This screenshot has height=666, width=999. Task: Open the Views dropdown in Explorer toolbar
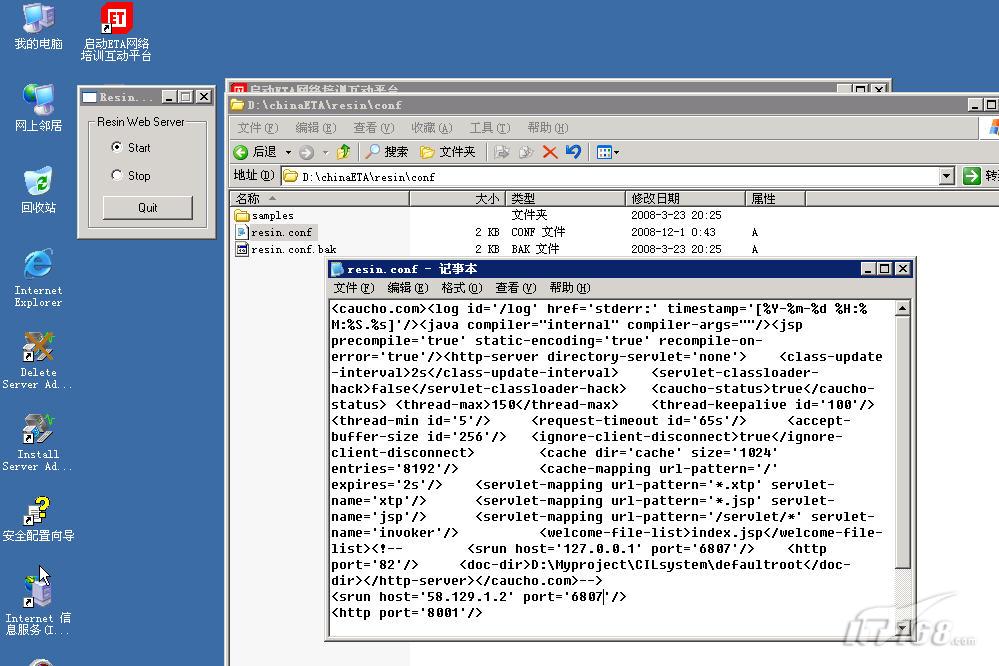pyautogui.click(x=608, y=152)
